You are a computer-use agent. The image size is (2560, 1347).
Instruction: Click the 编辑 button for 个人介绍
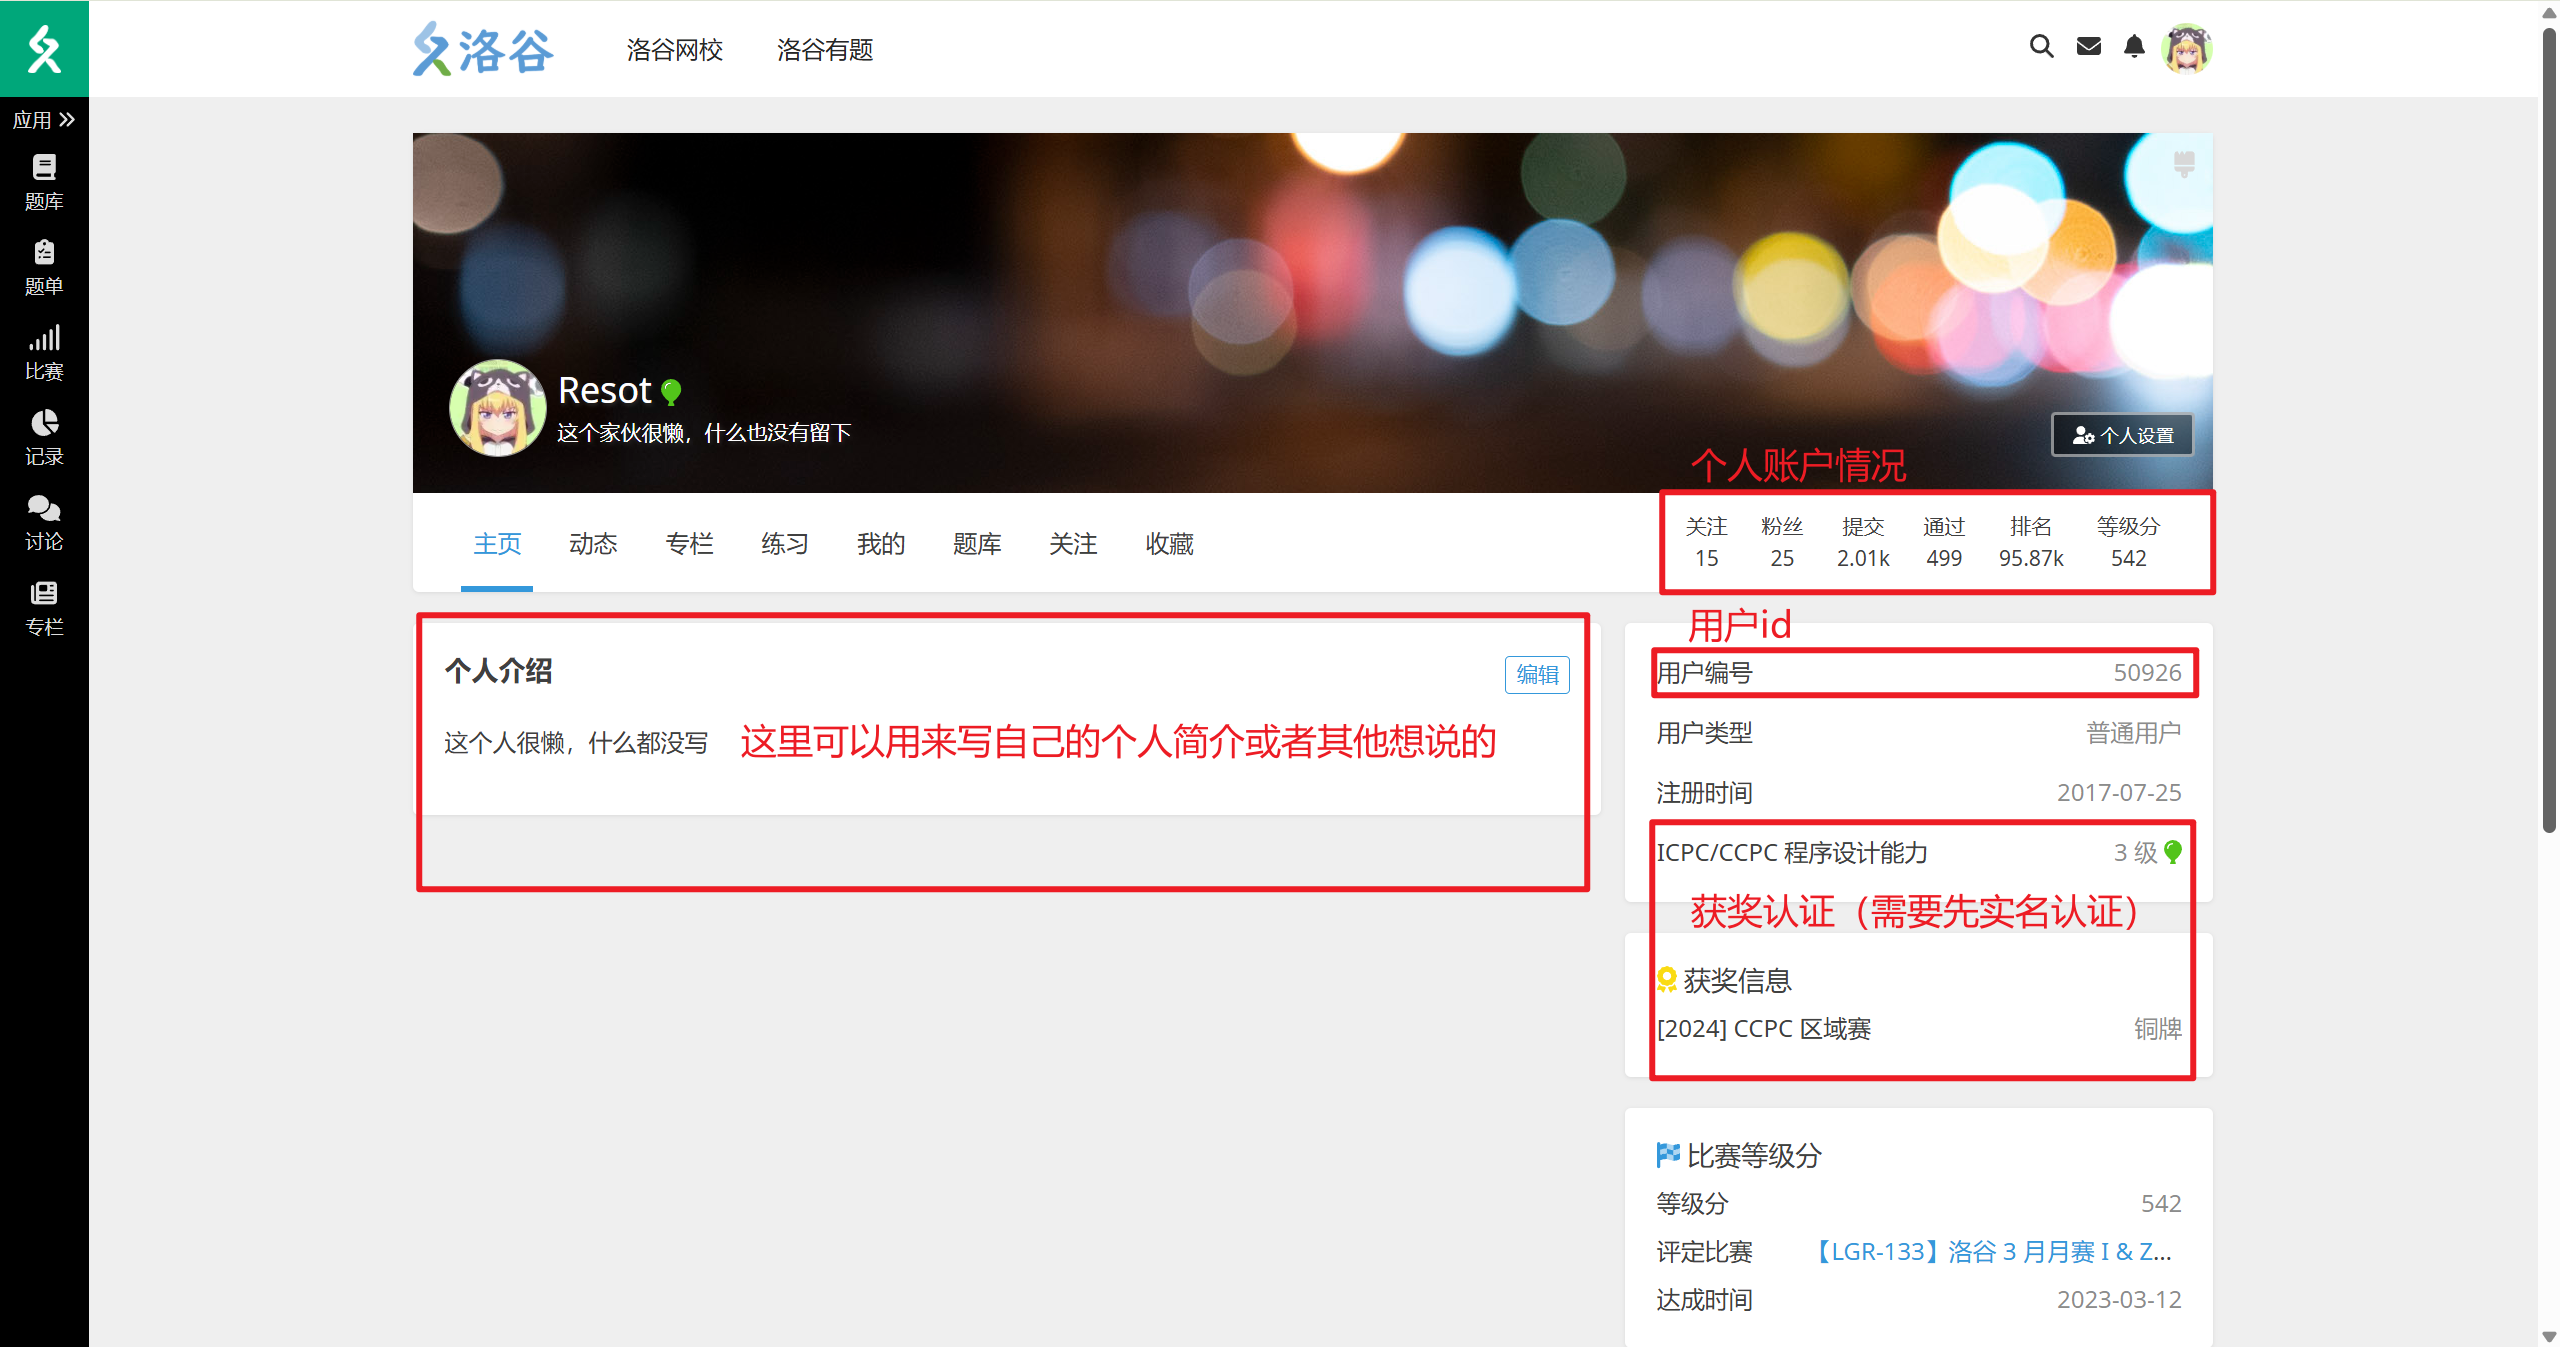pos(1536,674)
